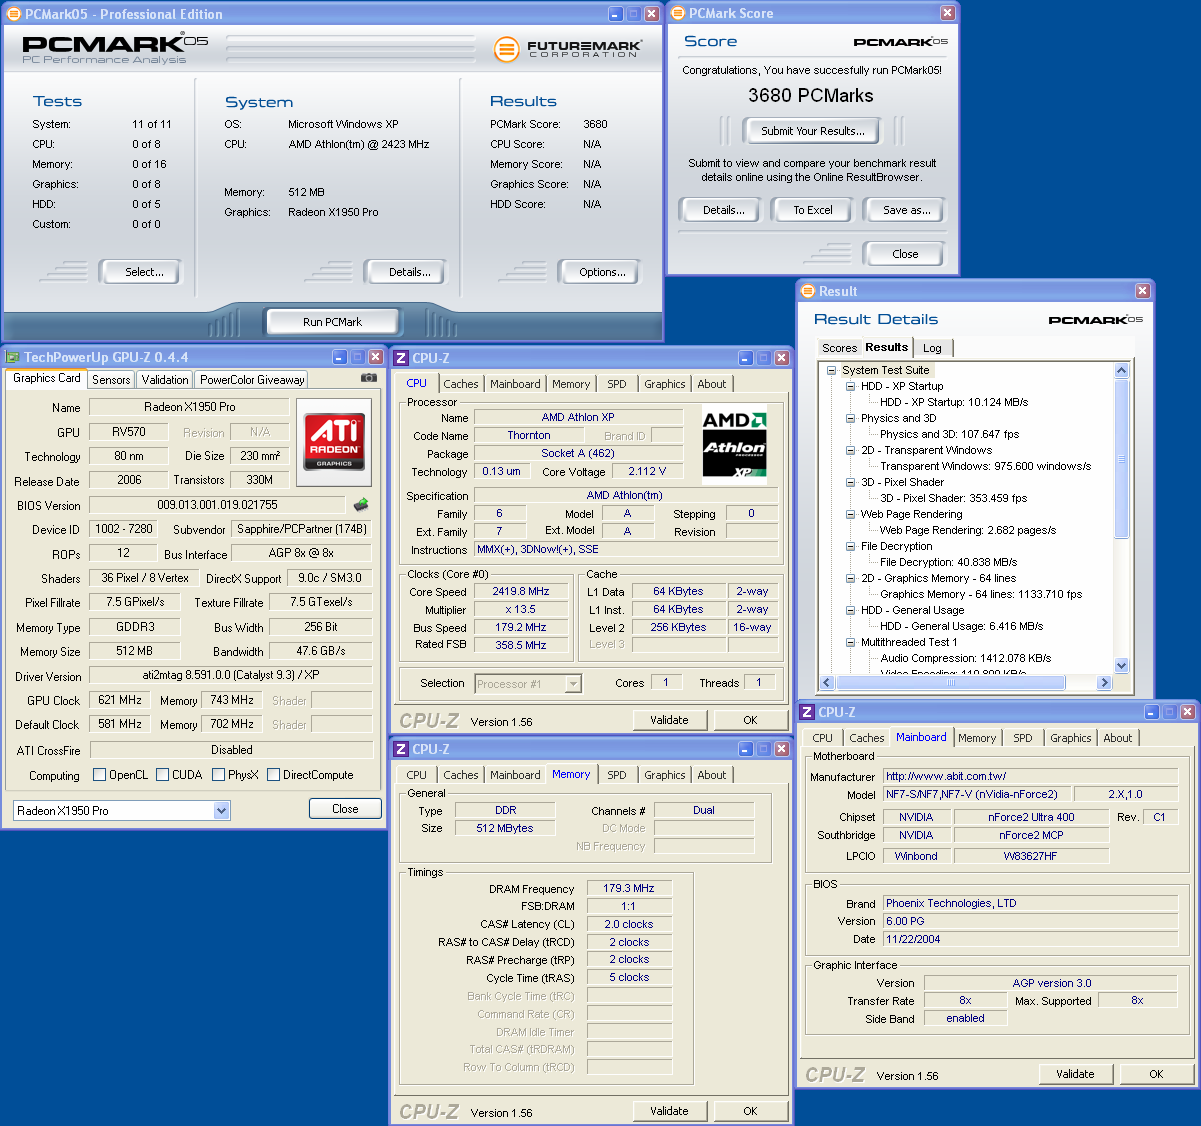This screenshot has width=1201, height=1126.
Task: Click the CPU-Z Mainboard window title icon
Action: pos(807,712)
